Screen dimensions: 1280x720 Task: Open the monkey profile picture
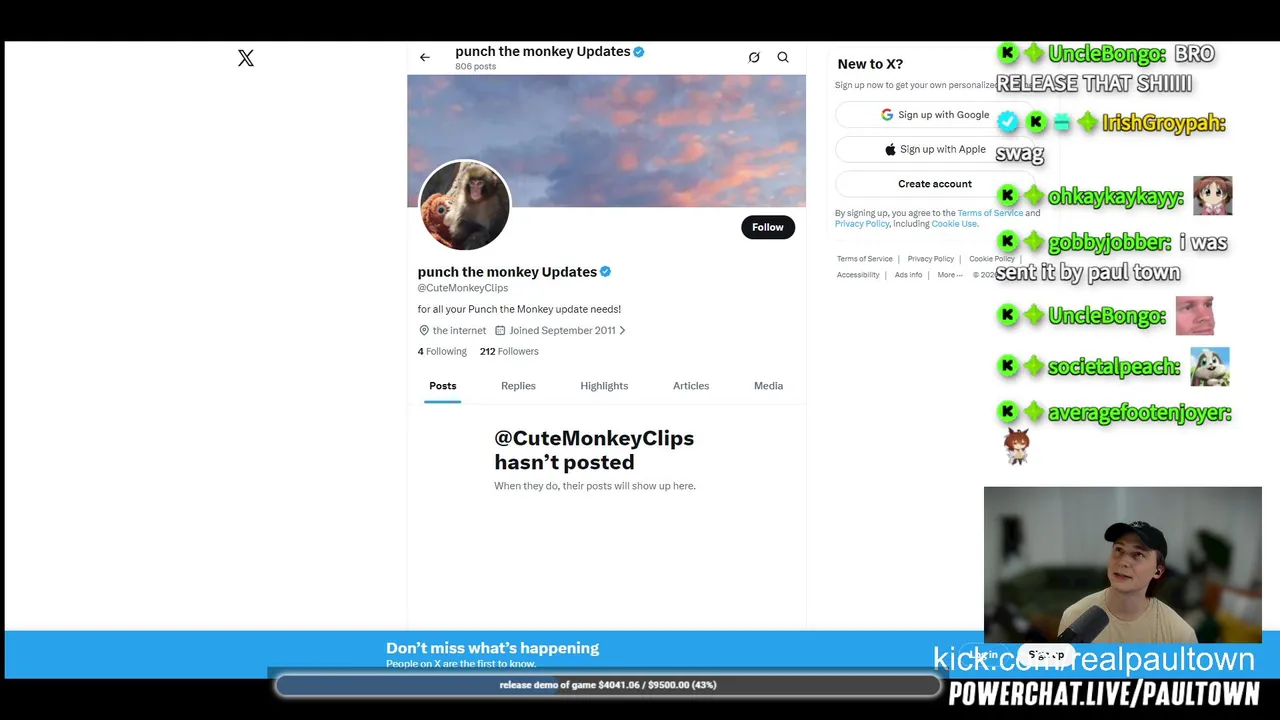(465, 205)
